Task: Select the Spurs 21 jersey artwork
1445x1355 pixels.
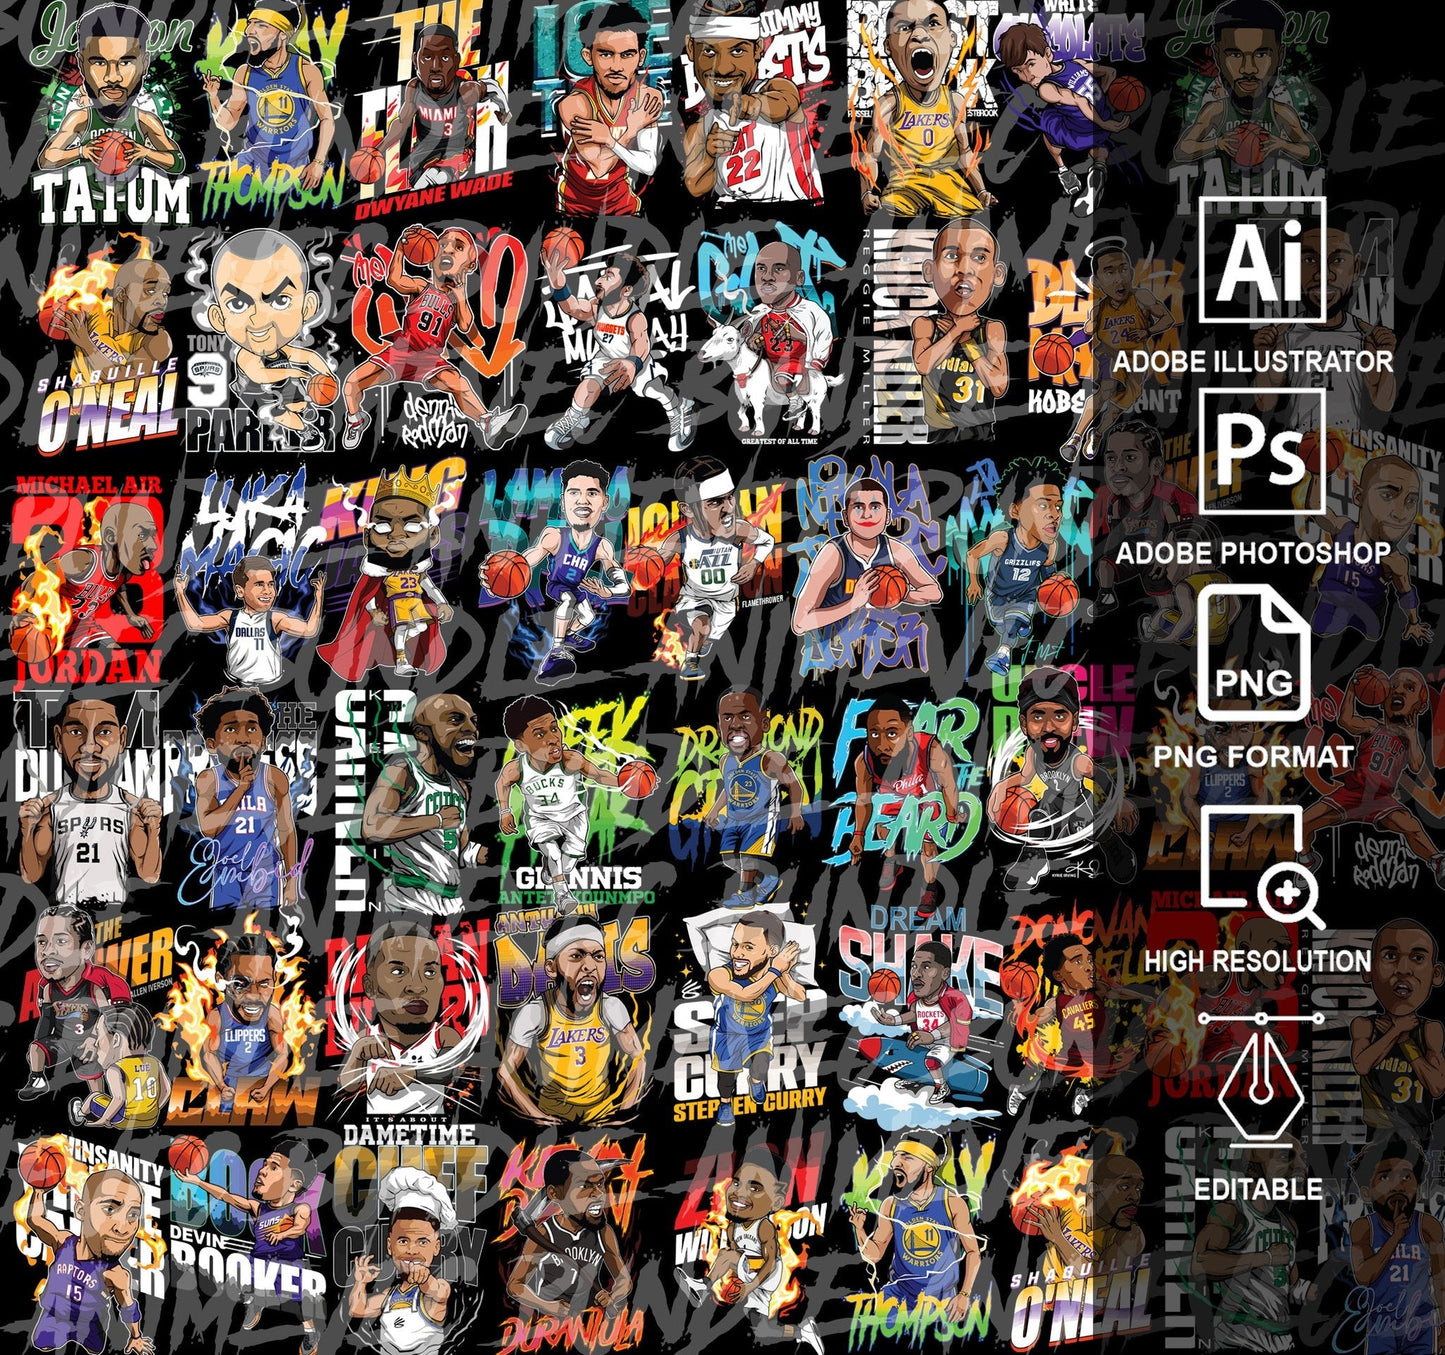Action: coord(88,800)
